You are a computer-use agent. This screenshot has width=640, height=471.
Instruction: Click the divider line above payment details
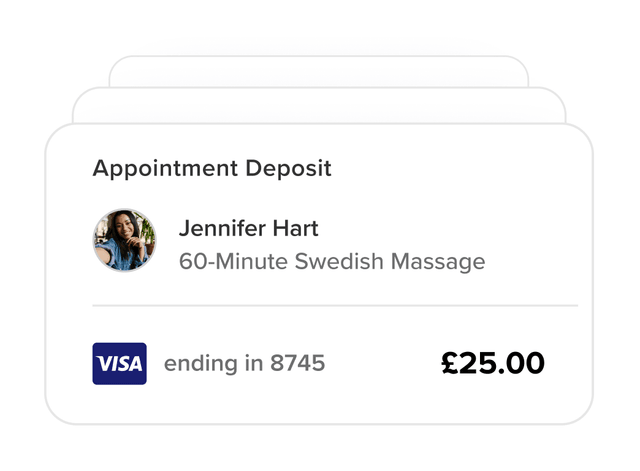coord(335,305)
